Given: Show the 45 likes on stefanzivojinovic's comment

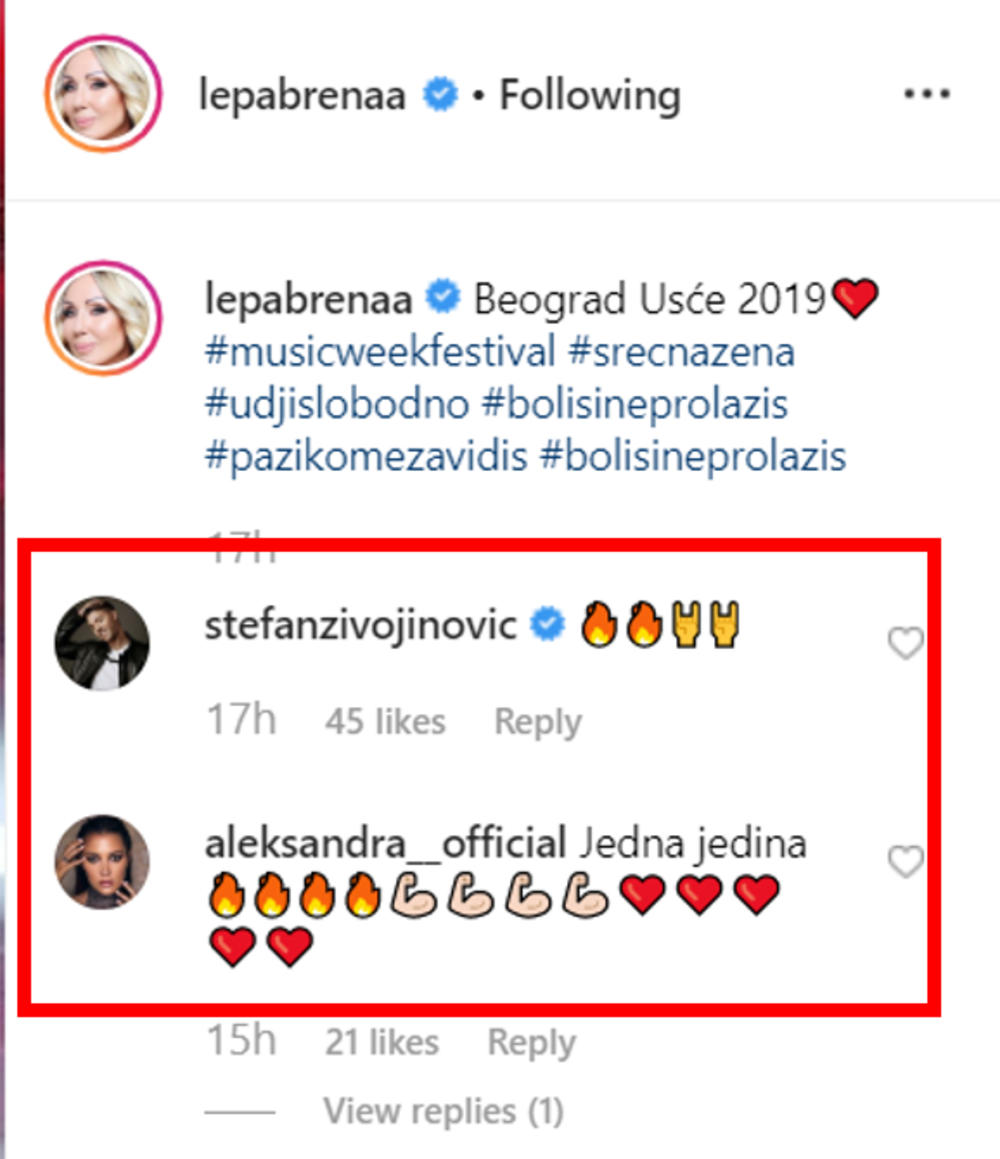Looking at the screenshot, I should pyautogui.click(x=385, y=722).
